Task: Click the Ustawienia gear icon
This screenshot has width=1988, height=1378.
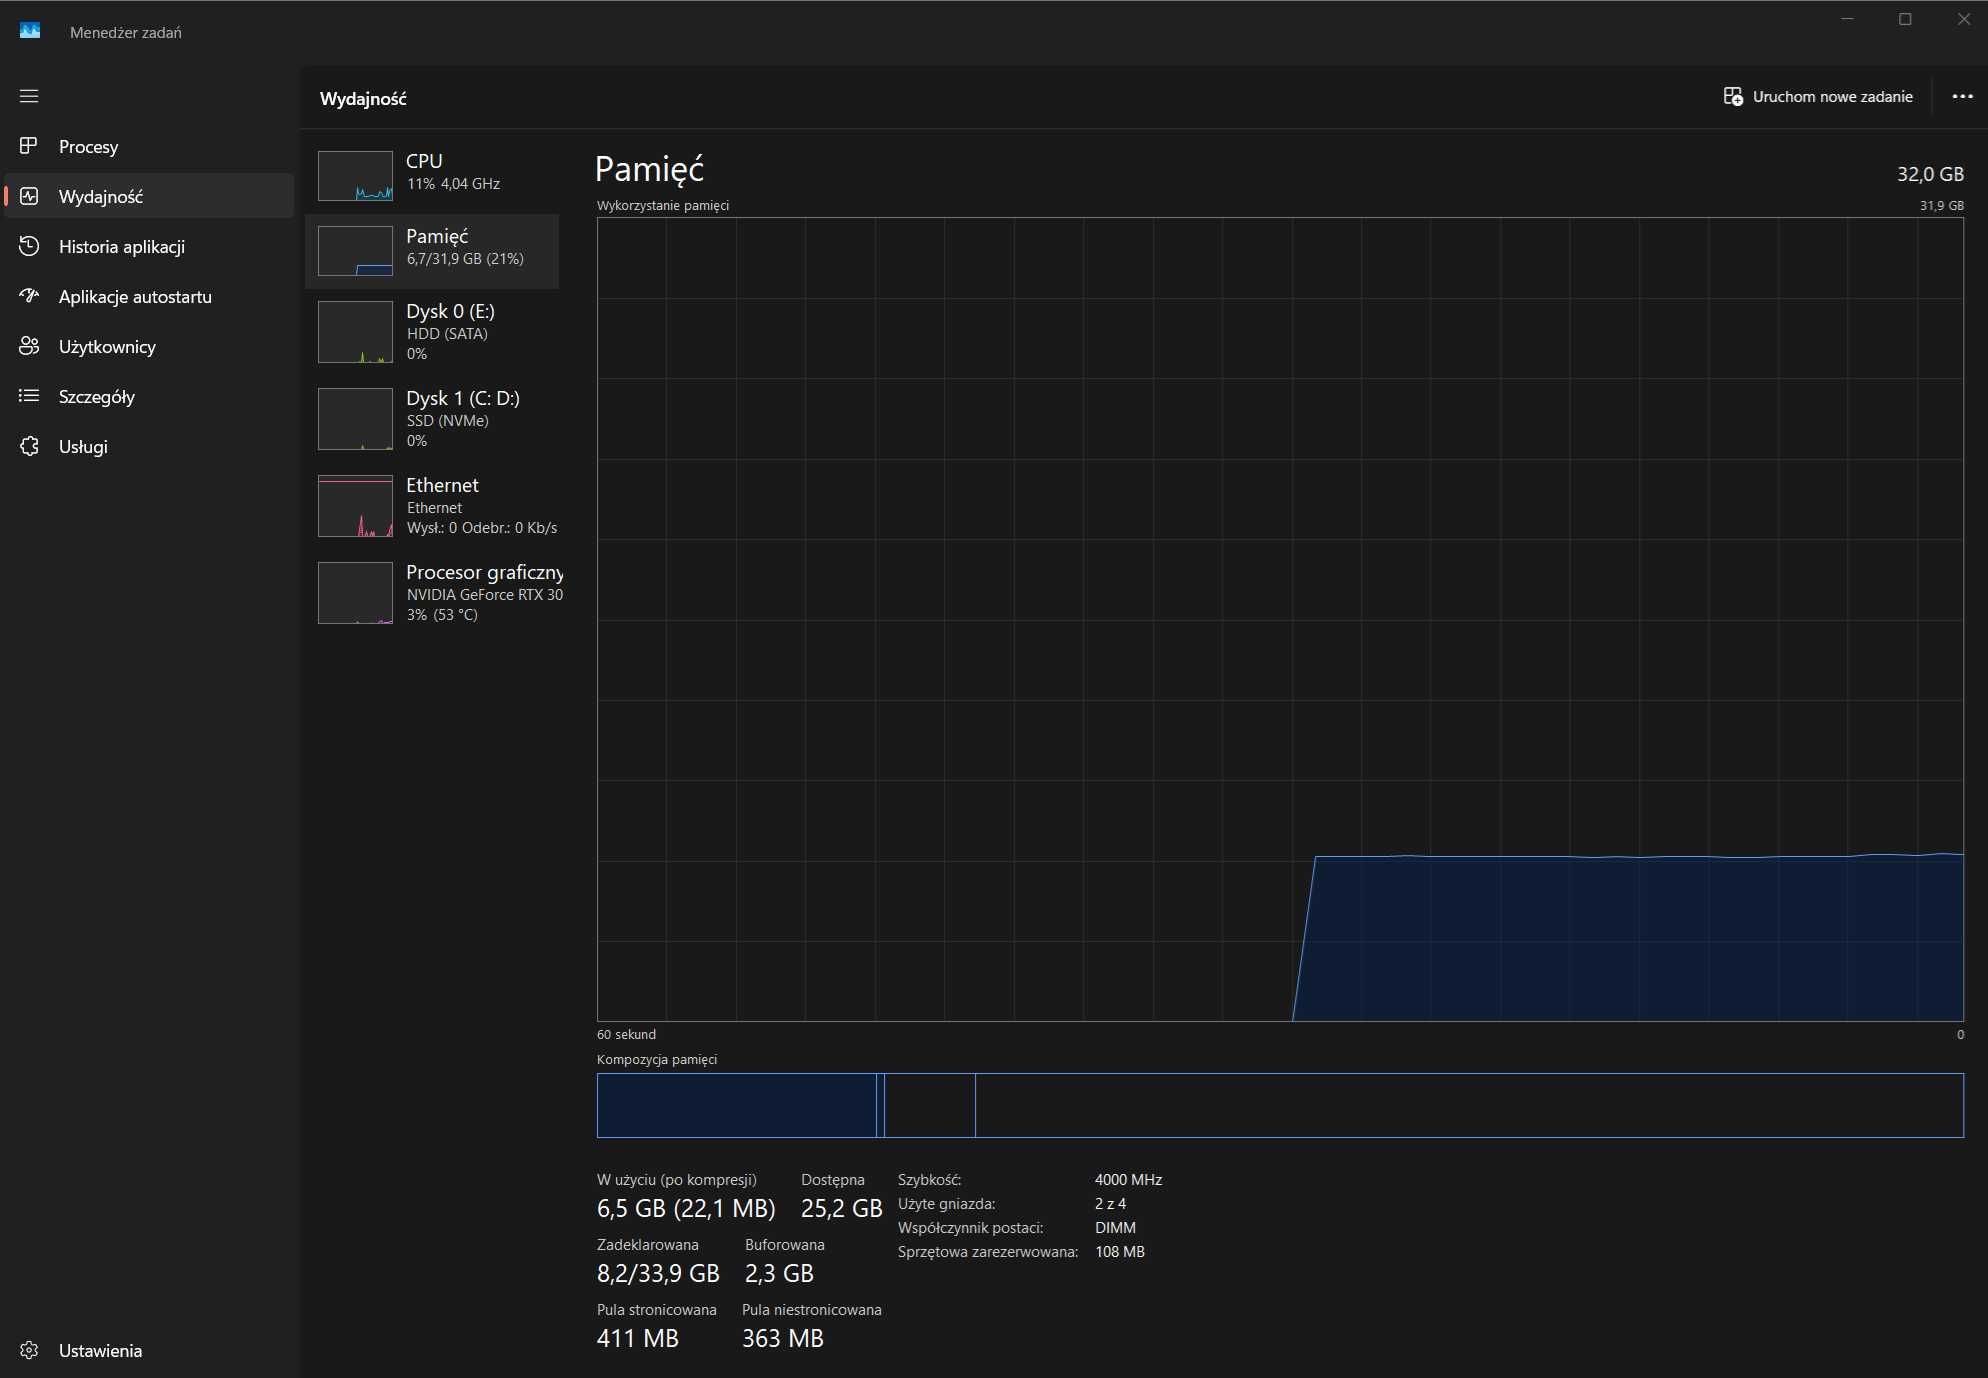Action: coord(29,1350)
